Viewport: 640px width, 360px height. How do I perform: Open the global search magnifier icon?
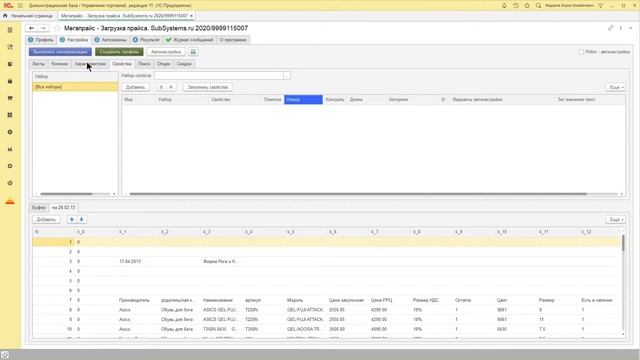(x=538, y=5)
